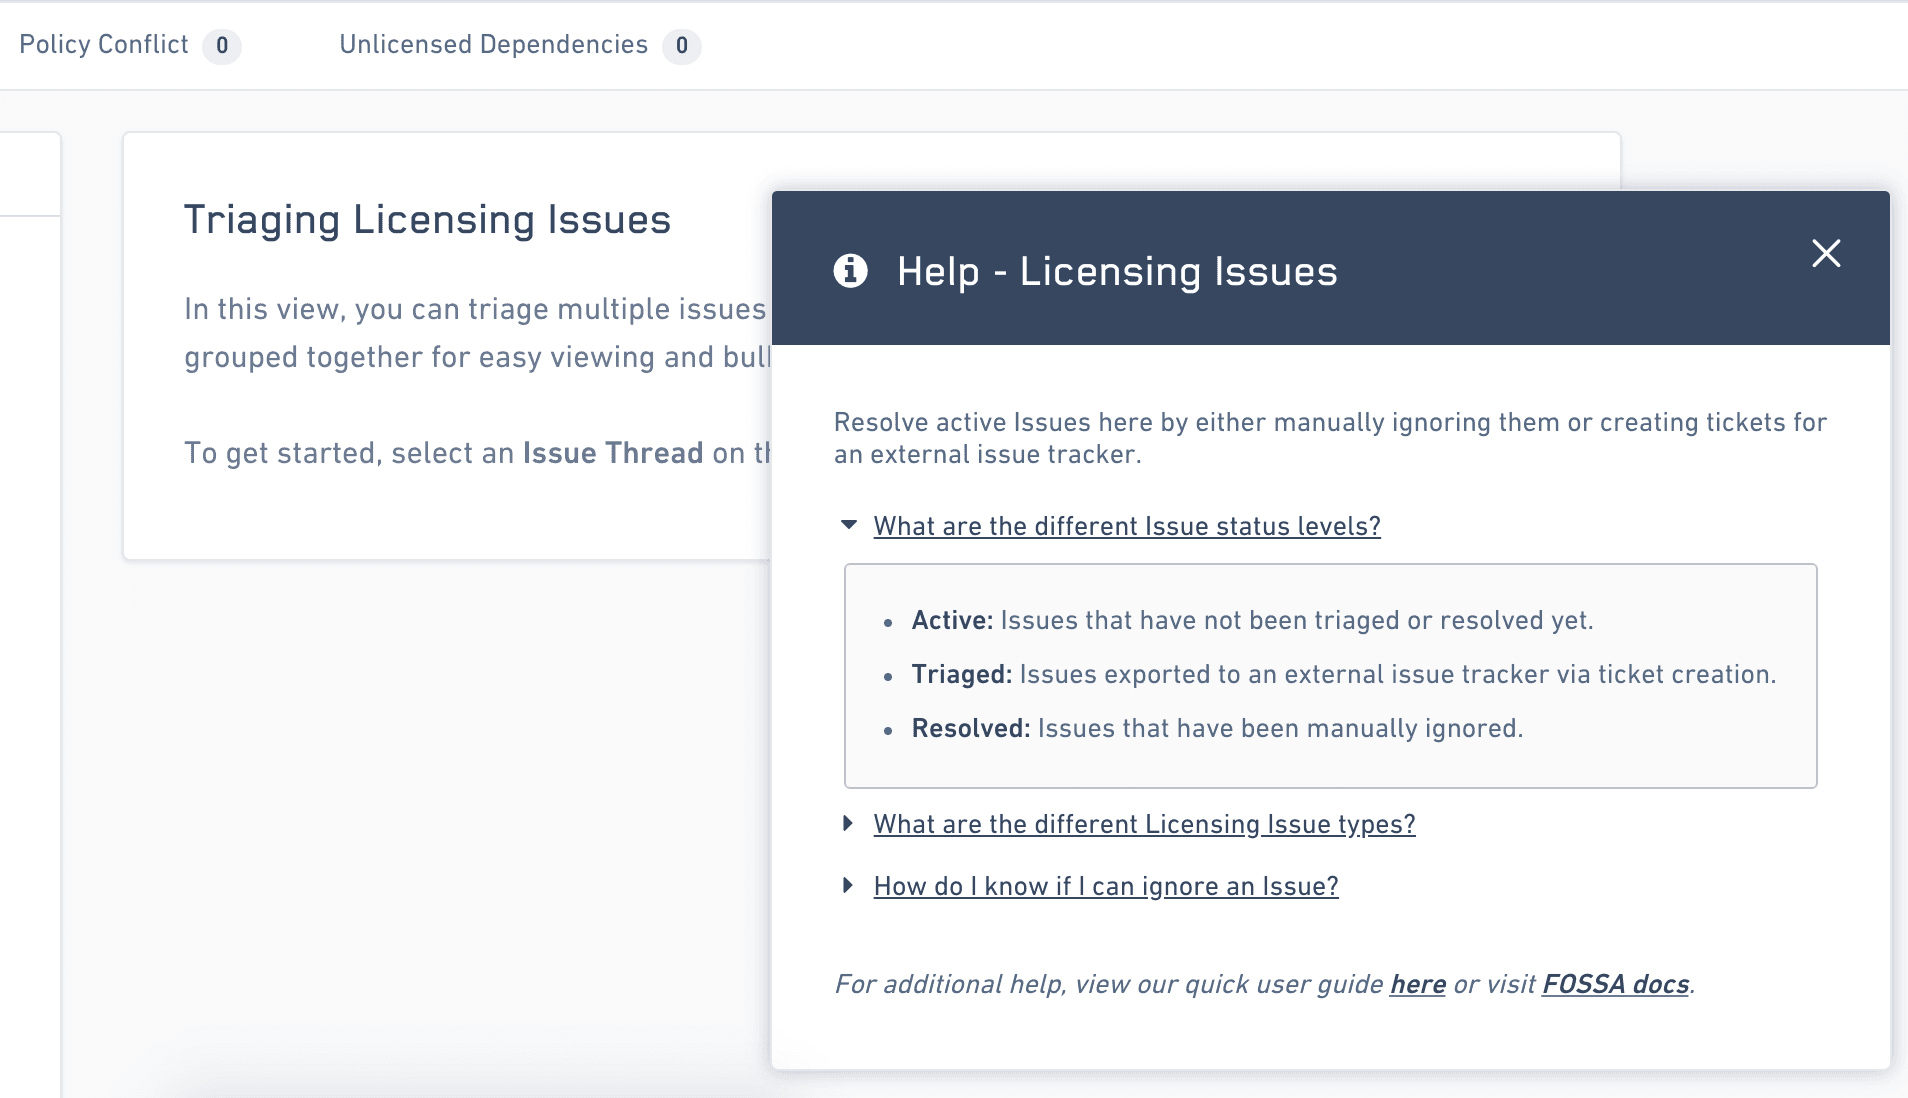Click the 'Help - Licensing Issues' title
Viewport: 1908px width, 1098px height.
pyautogui.click(x=1117, y=272)
